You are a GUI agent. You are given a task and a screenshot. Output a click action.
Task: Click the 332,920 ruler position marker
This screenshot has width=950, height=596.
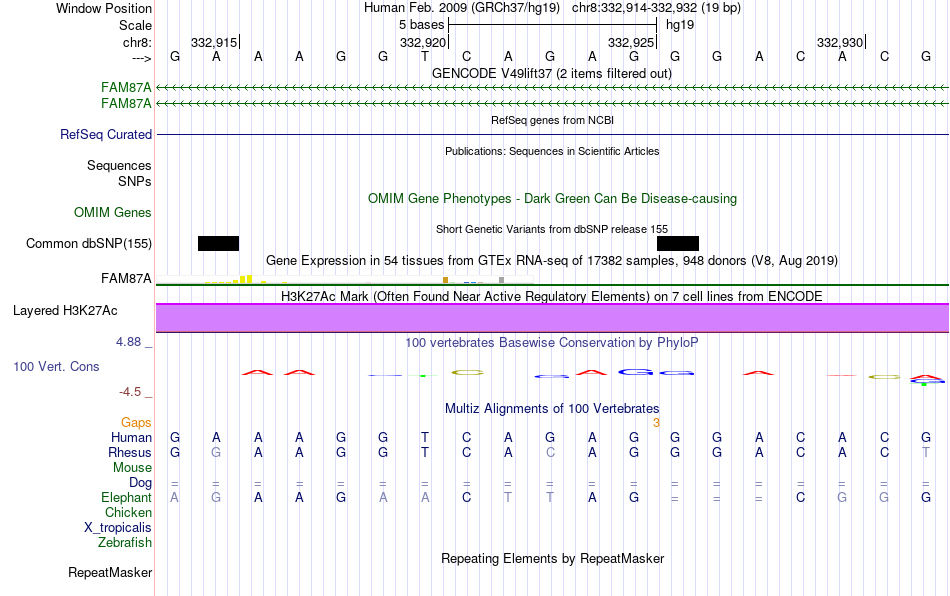(x=423, y=42)
